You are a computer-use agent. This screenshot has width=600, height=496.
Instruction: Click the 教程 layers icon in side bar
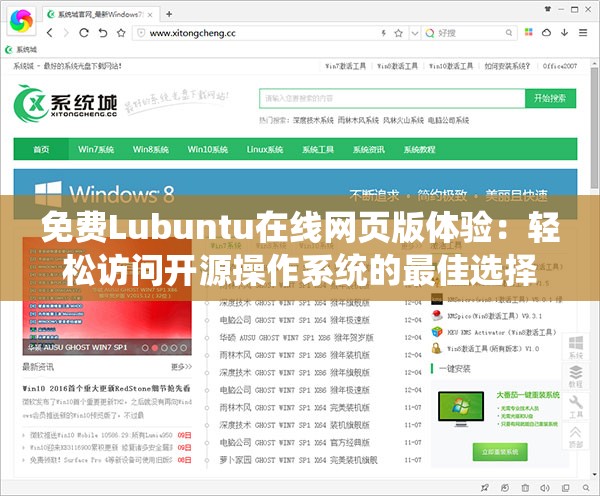pos(576,376)
